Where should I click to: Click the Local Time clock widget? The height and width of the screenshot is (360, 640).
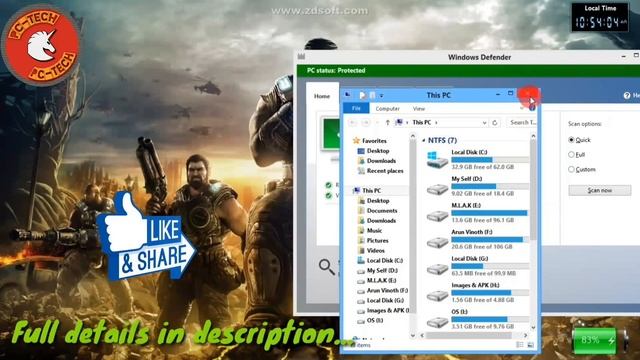pyautogui.click(x=600, y=17)
